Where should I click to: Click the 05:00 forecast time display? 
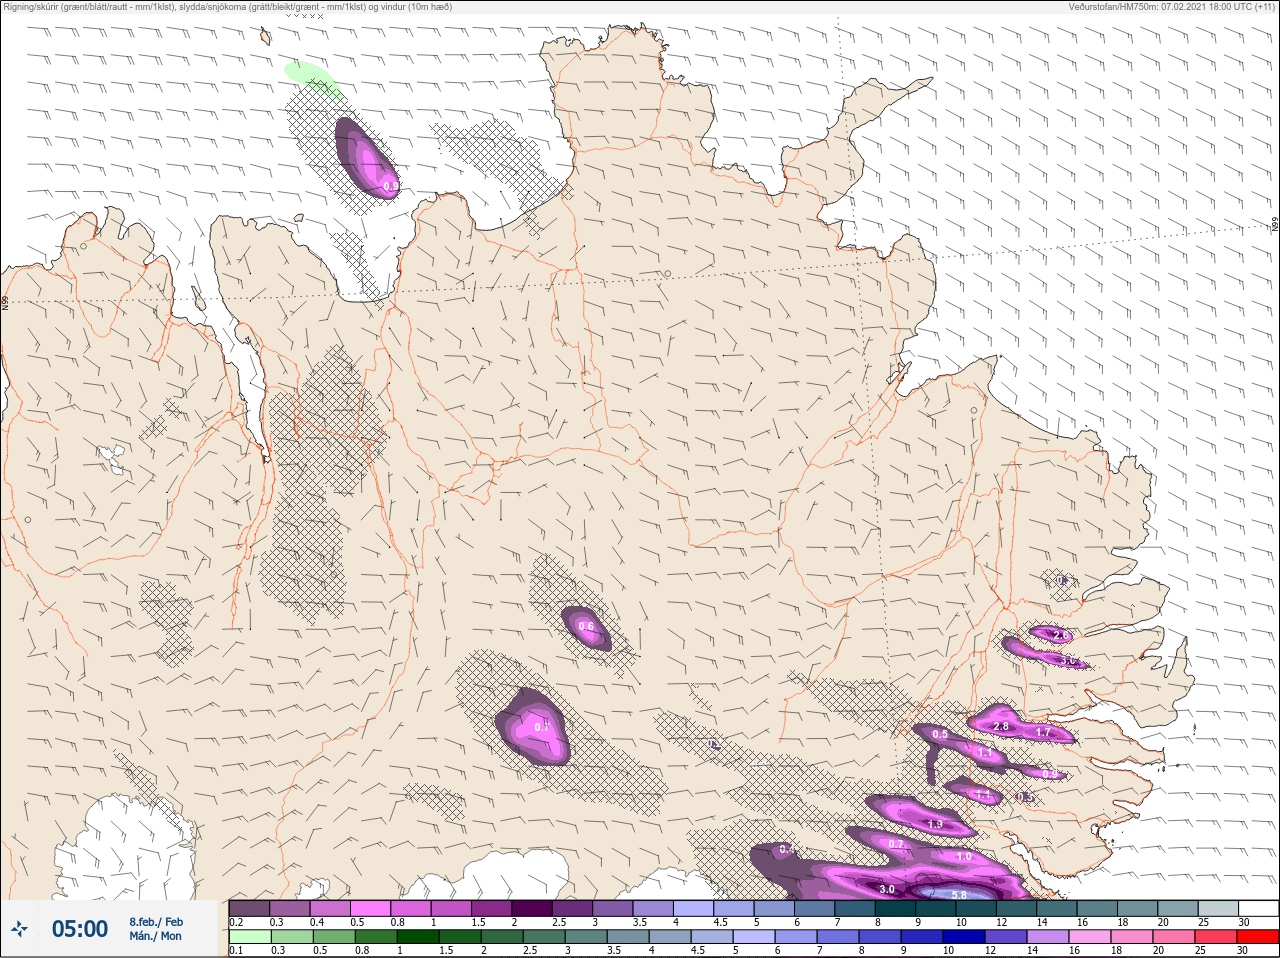coord(80,929)
